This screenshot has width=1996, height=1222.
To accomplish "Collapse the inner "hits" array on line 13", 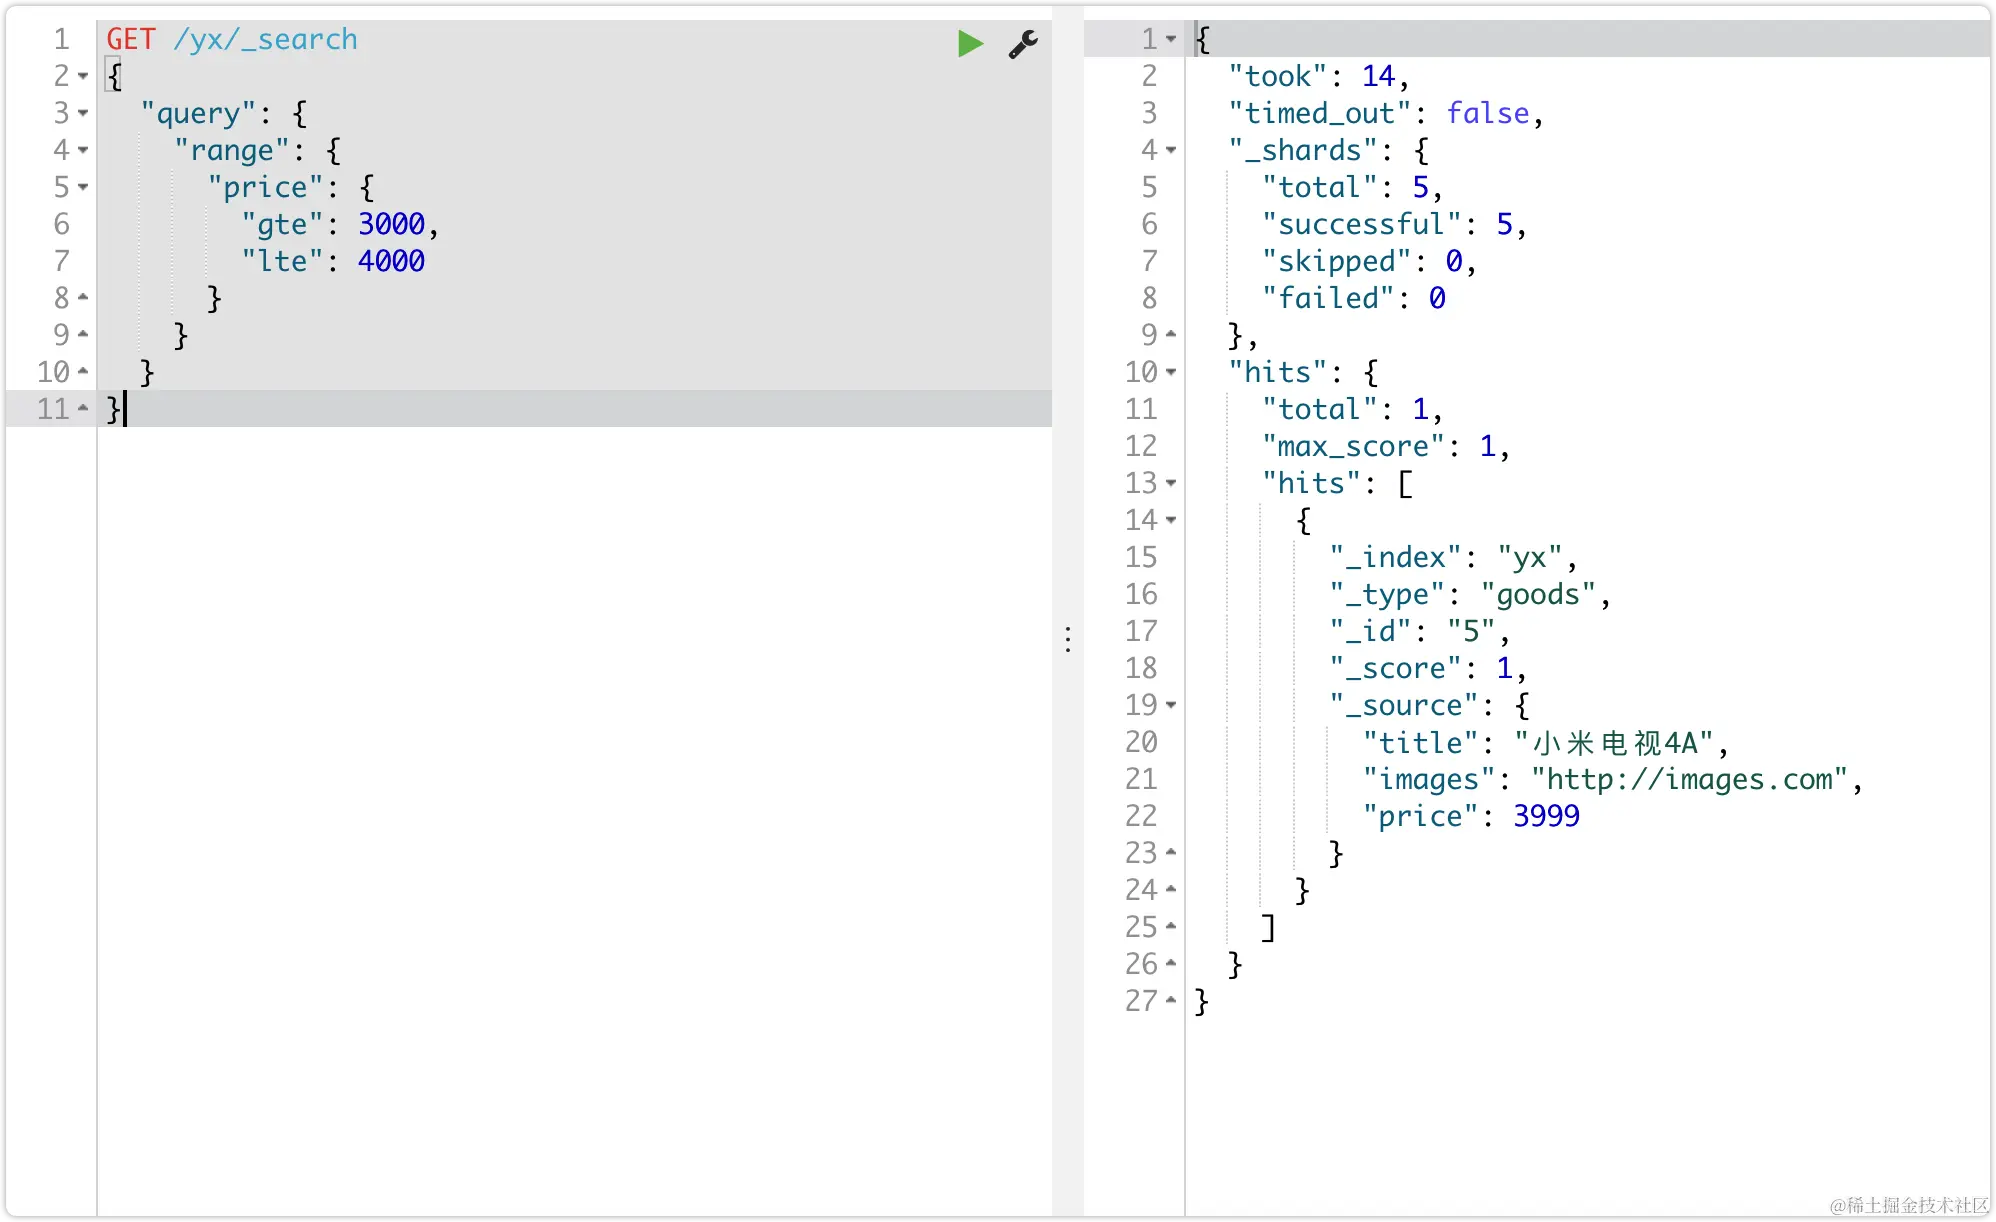I will click(1171, 483).
